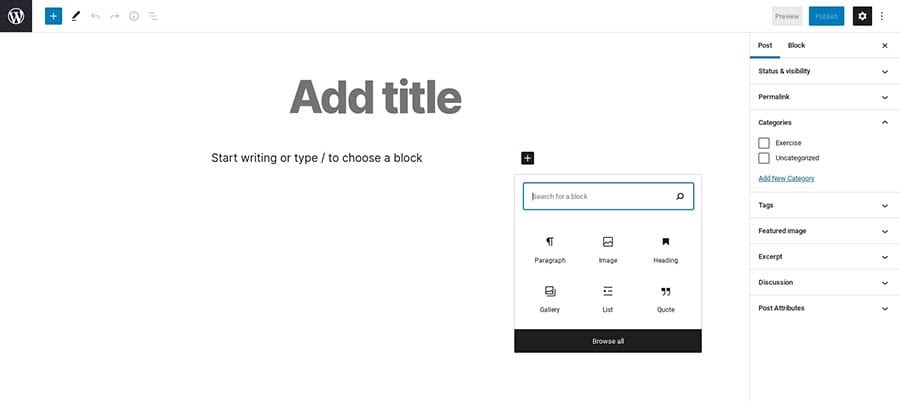
Task: Open the content info details icon
Action: (134, 16)
